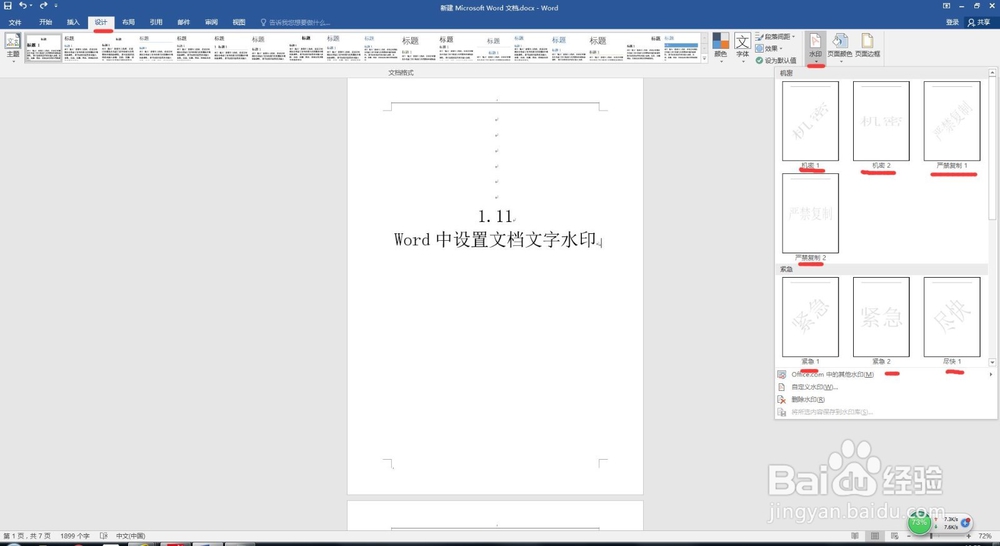This screenshot has height=546, width=1000.
Task: Click proofing icon in status bar
Action: pos(103,536)
